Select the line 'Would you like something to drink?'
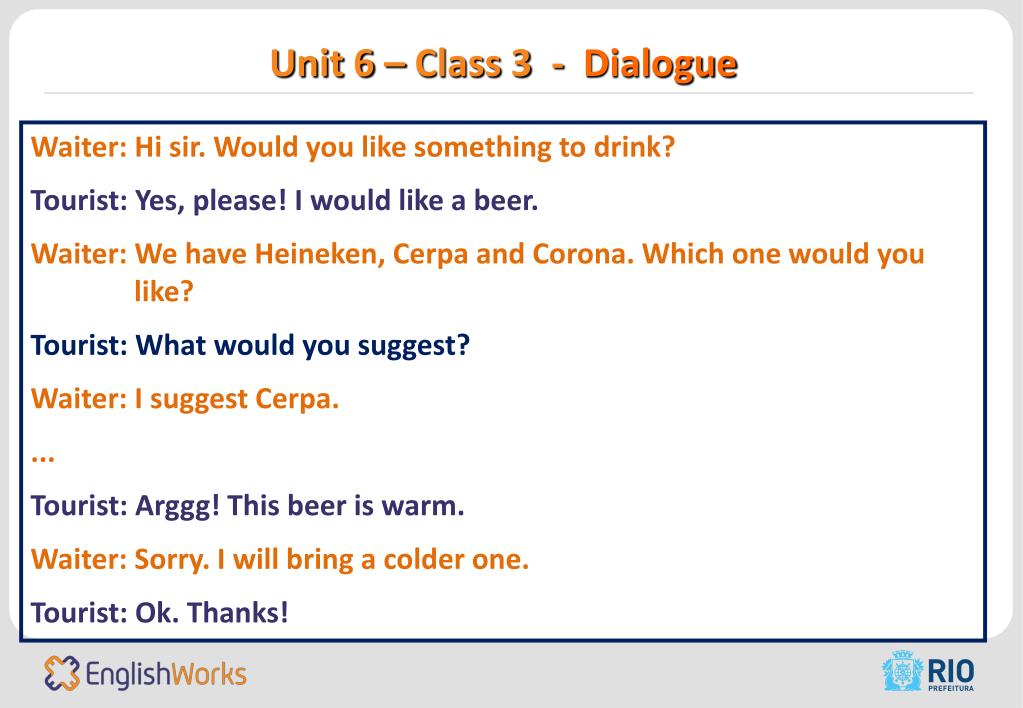1023x708 pixels. 444,147
